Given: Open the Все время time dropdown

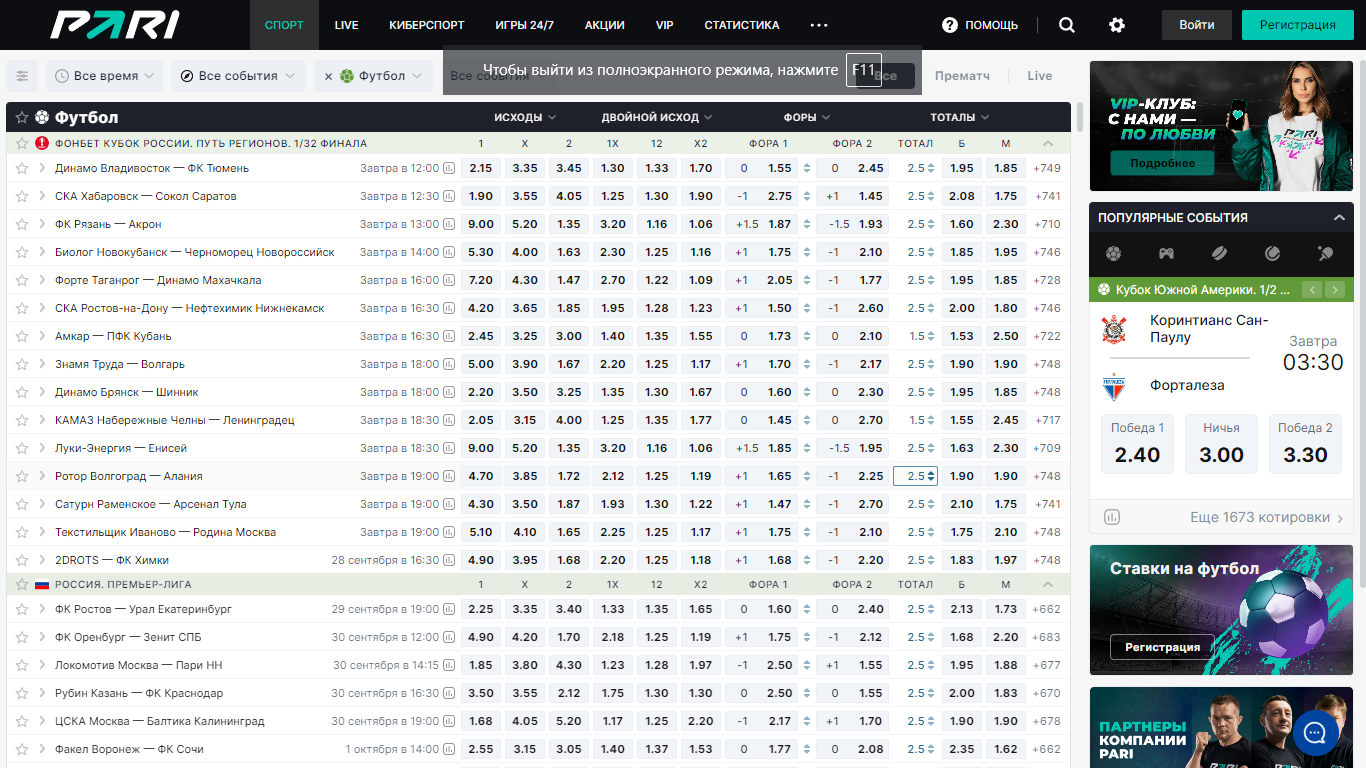Looking at the screenshot, I should coord(105,76).
